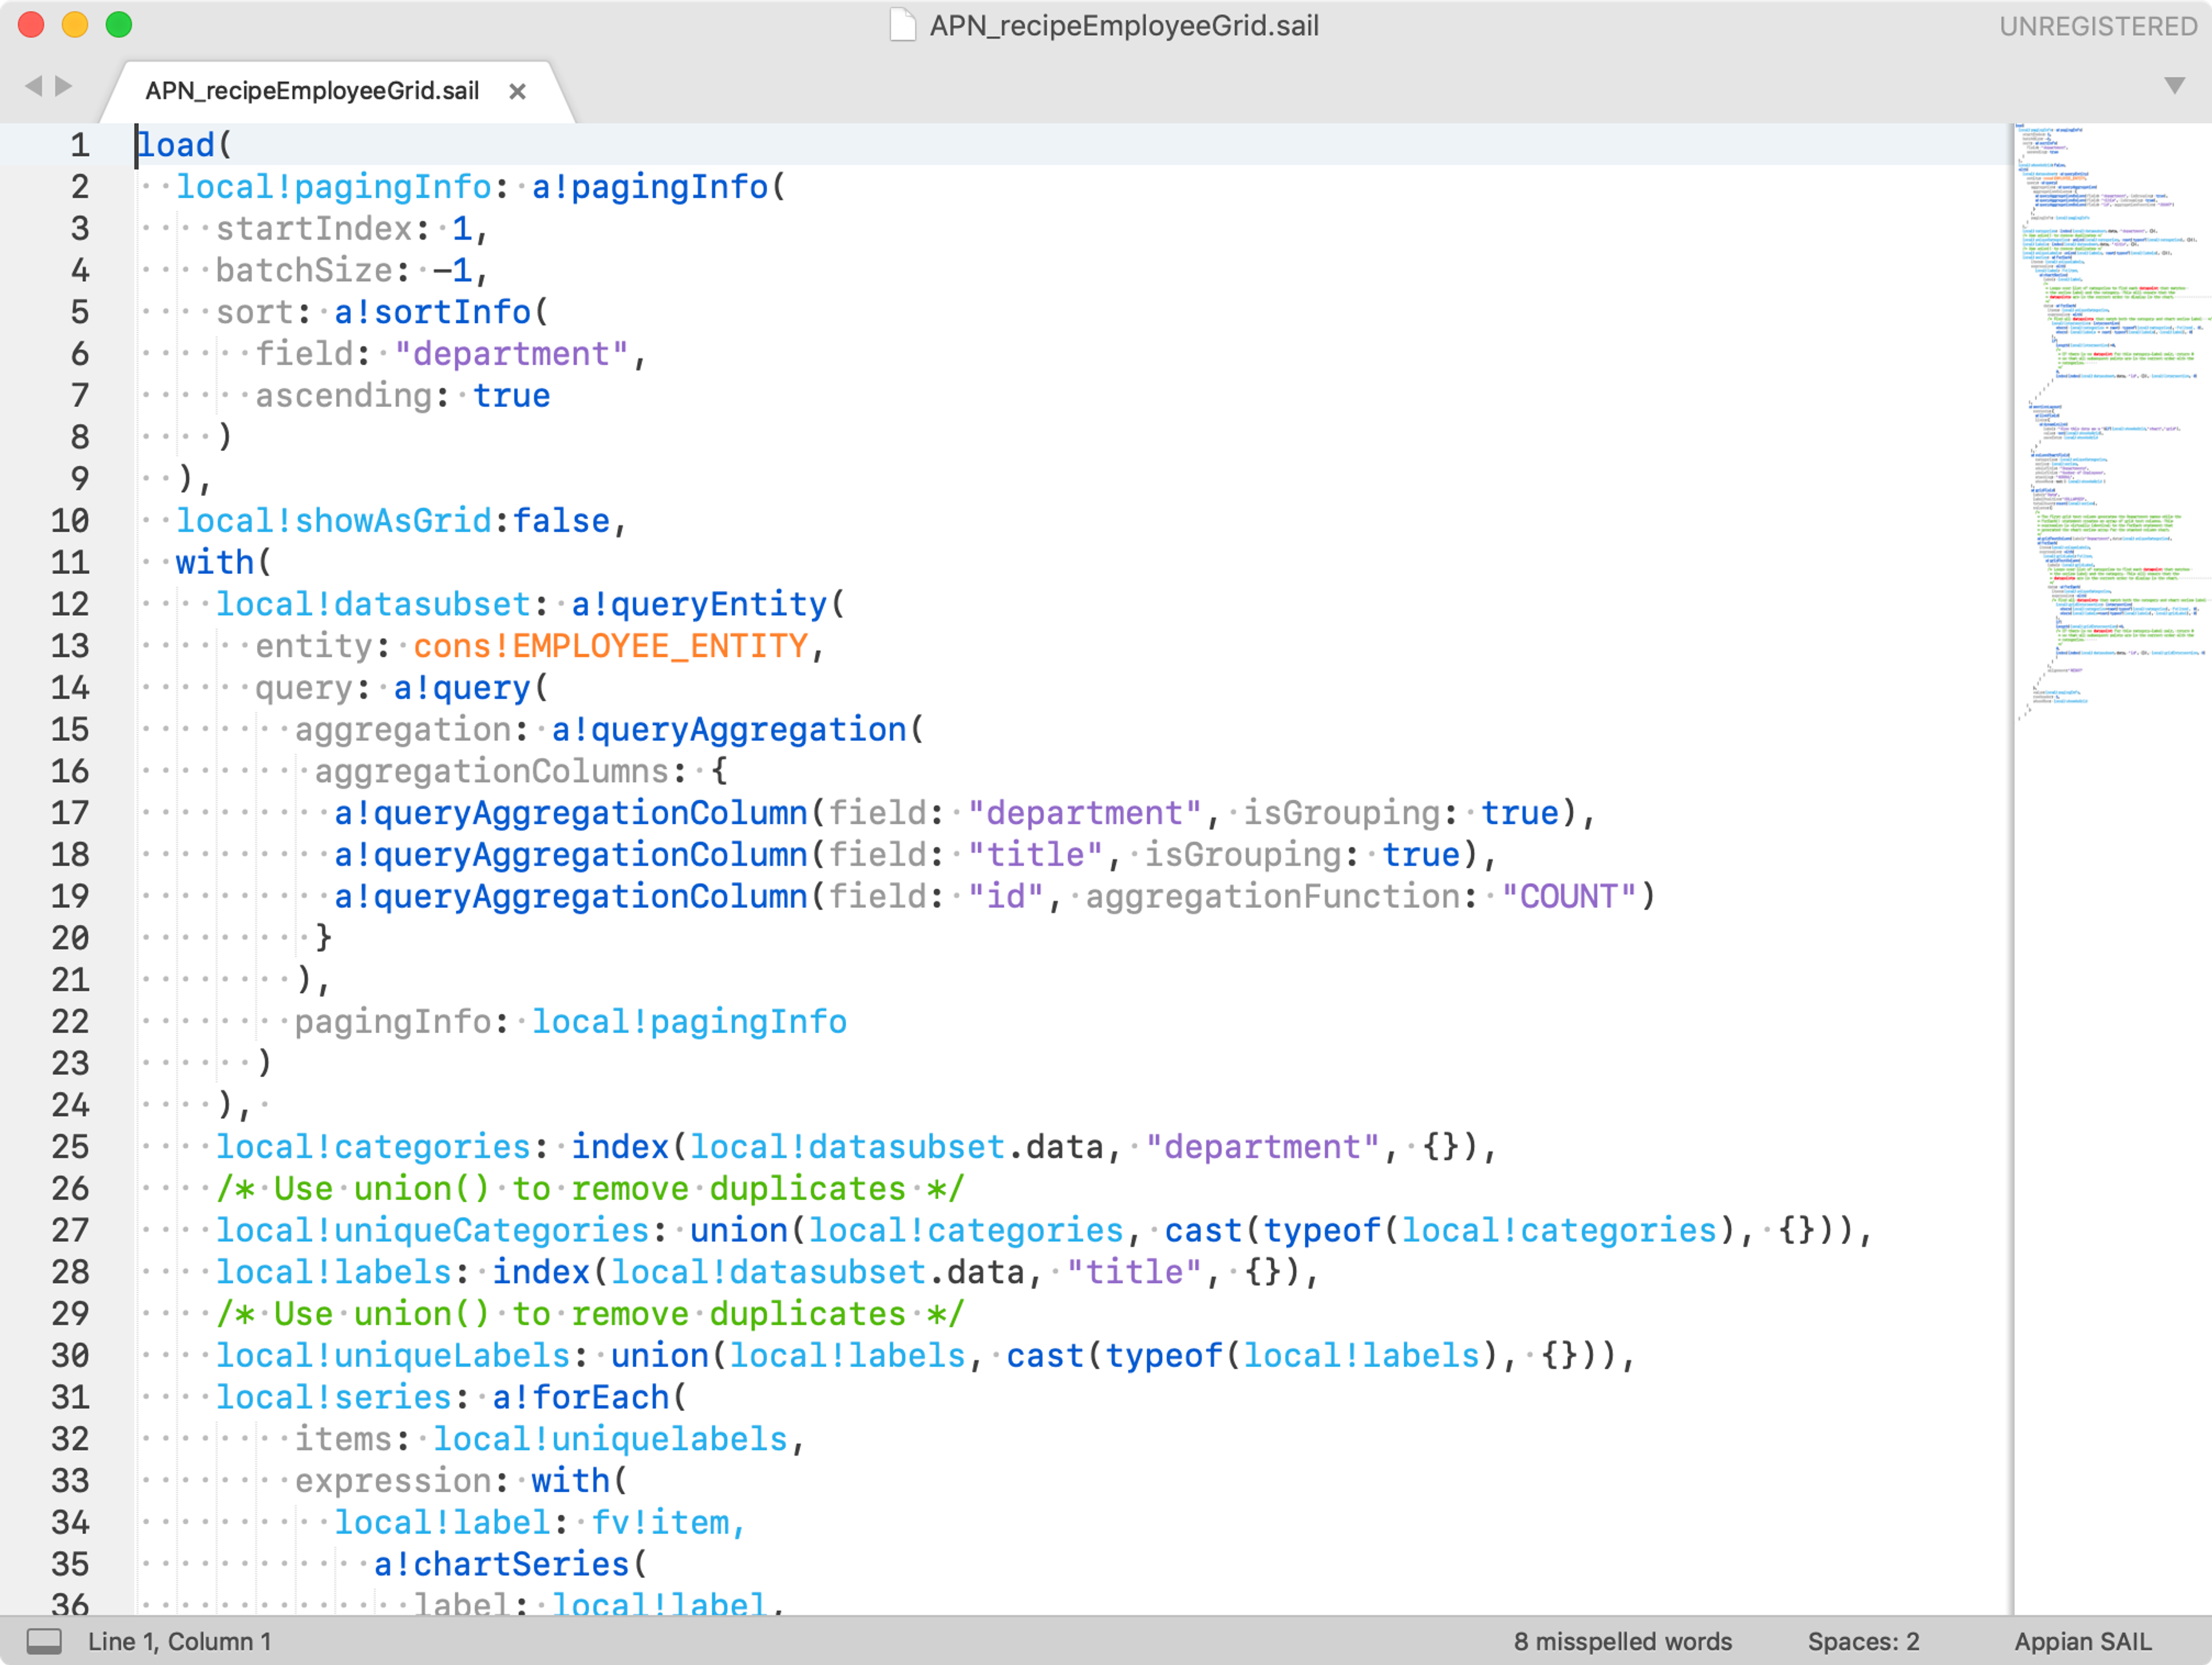This screenshot has height=1665, width=2212.
Task: Click the Line 1, Column 1 status
Action: [179, 1641]
